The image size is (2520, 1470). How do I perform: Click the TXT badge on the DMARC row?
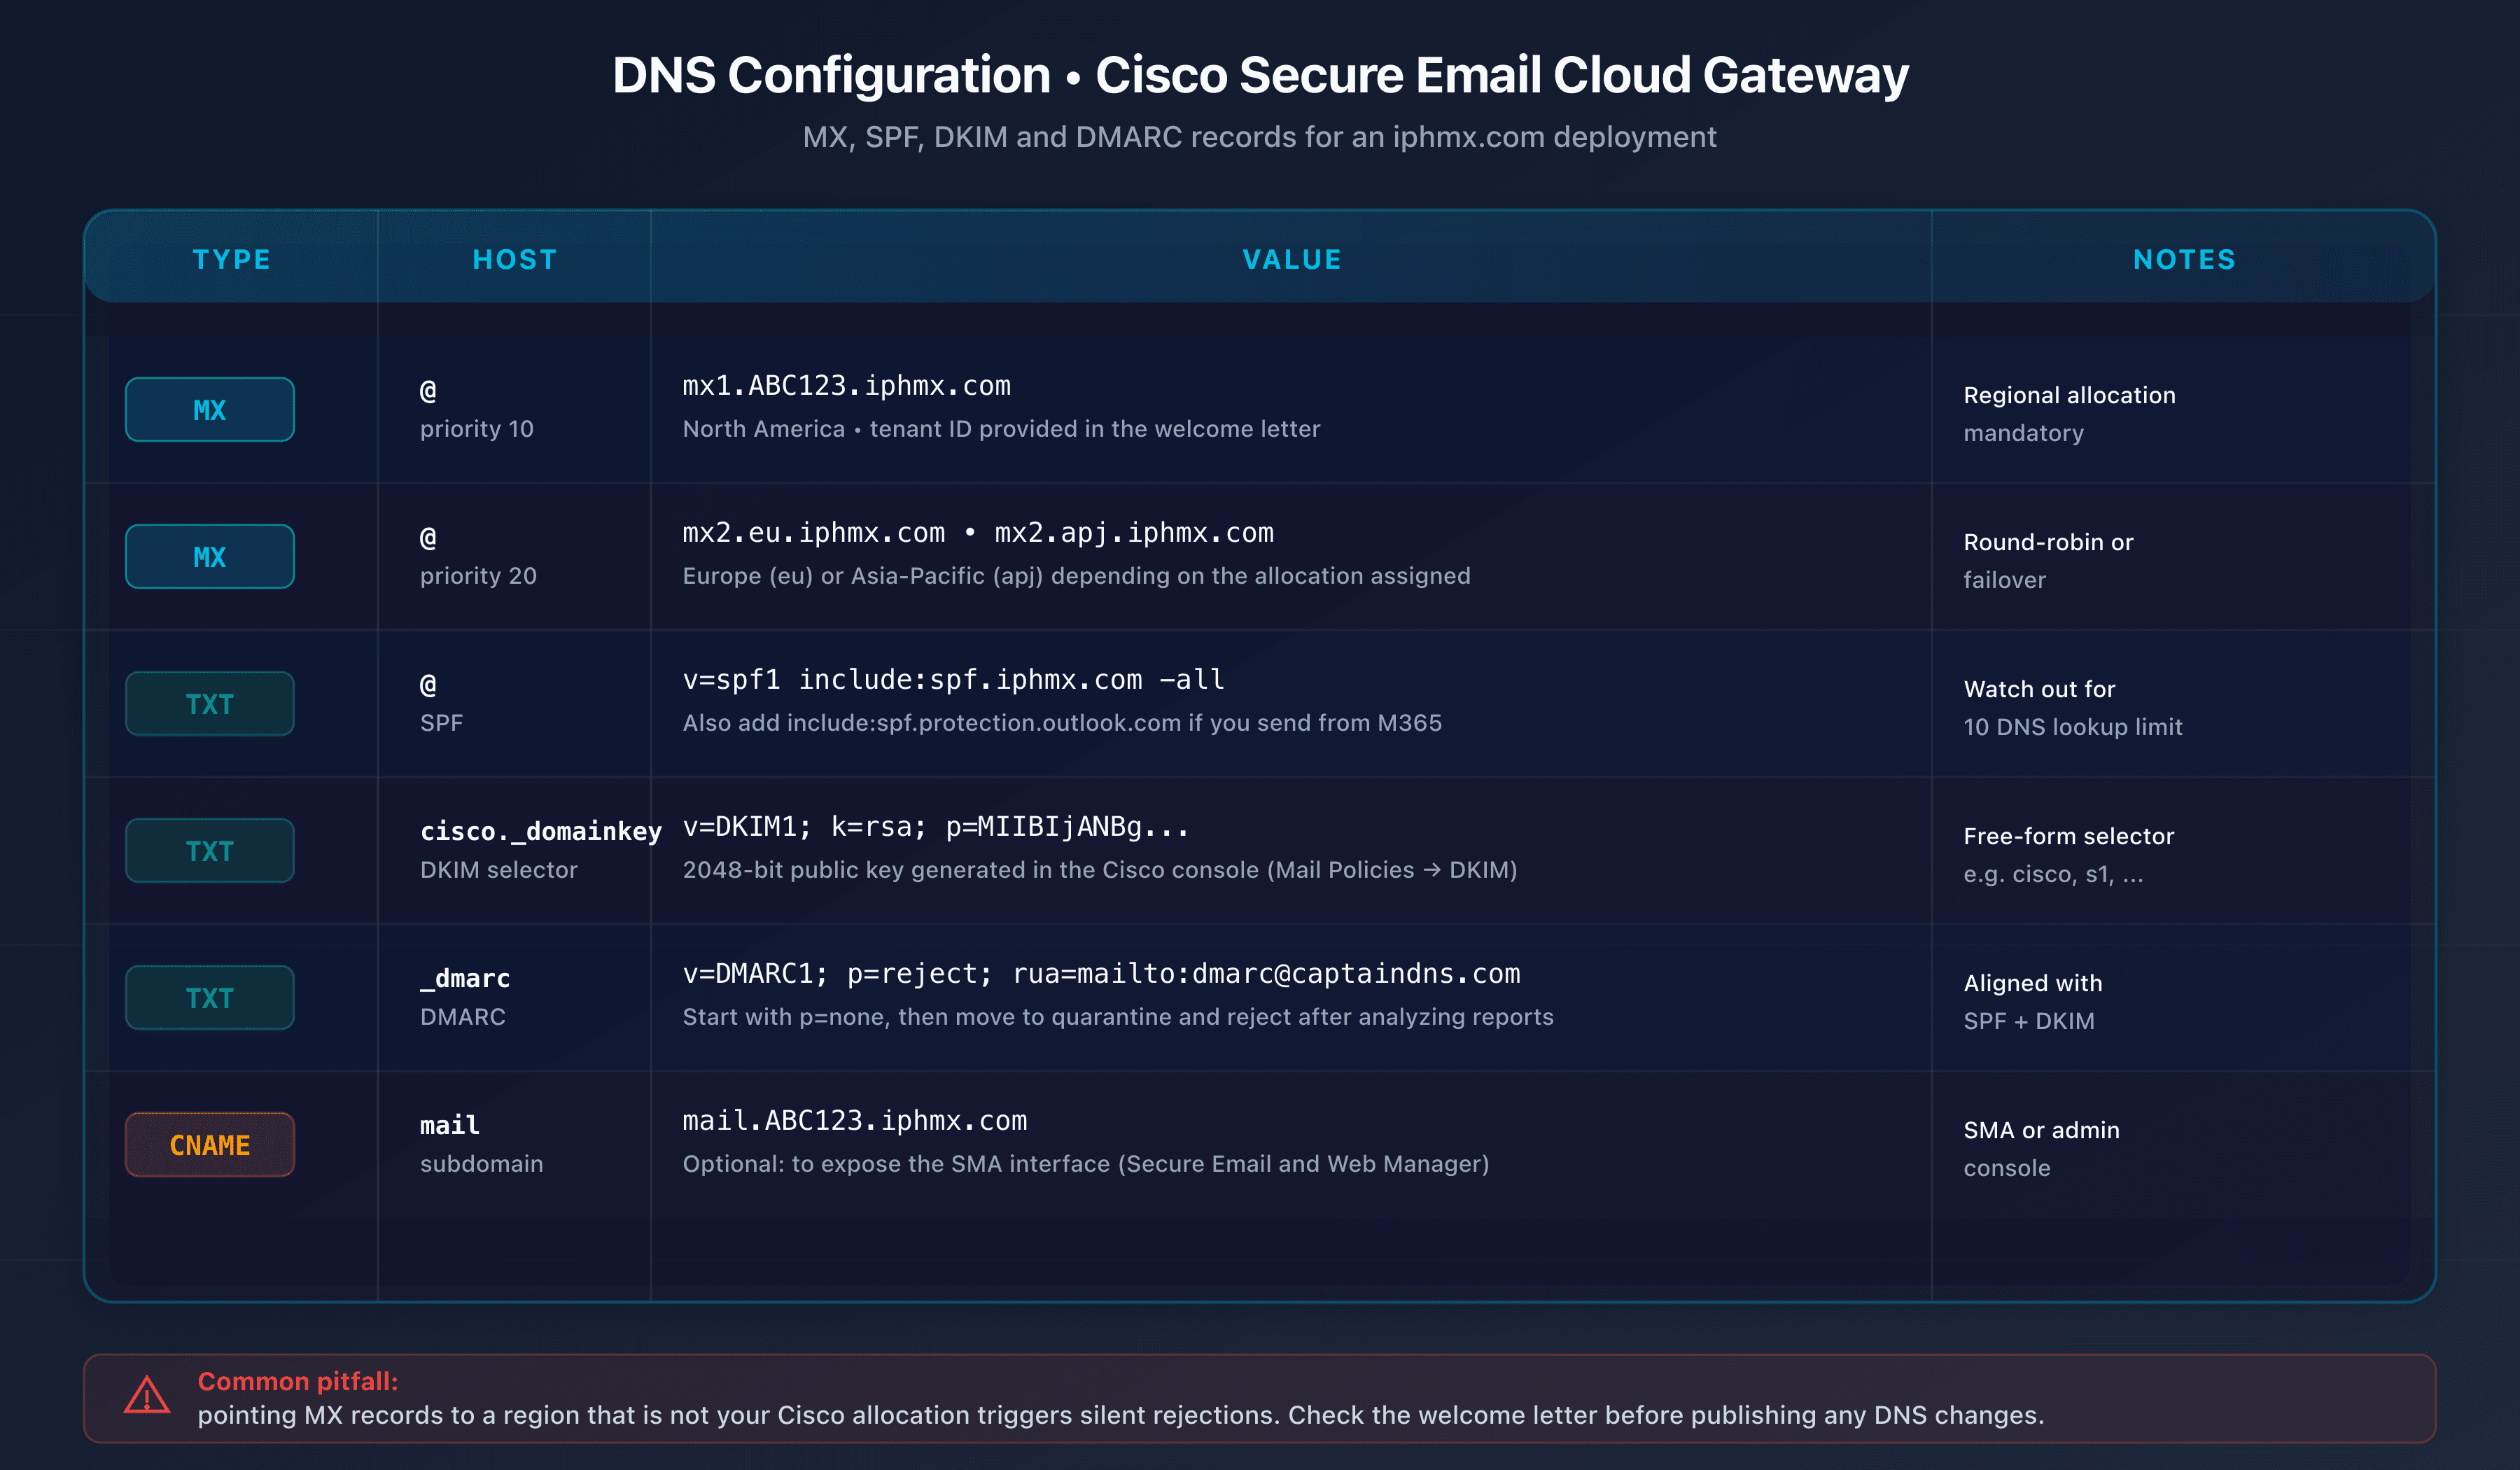pos(209,997)
